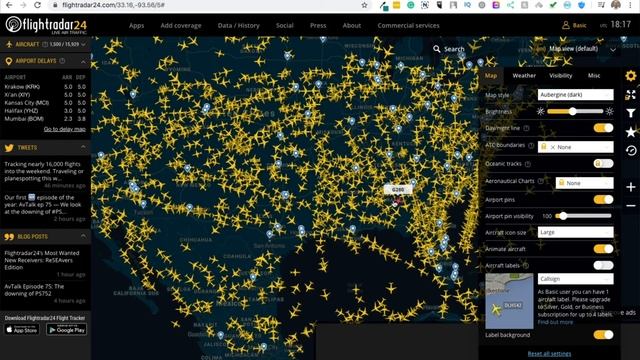Open the ReSEAvers Edition blog post
Viewport: 640px width, 360px height.
[x=42, y=260]
